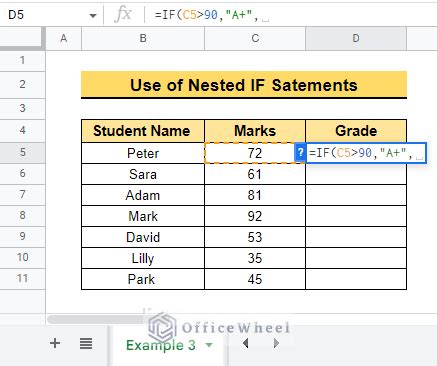Select row 9 header

coord(22,236)
